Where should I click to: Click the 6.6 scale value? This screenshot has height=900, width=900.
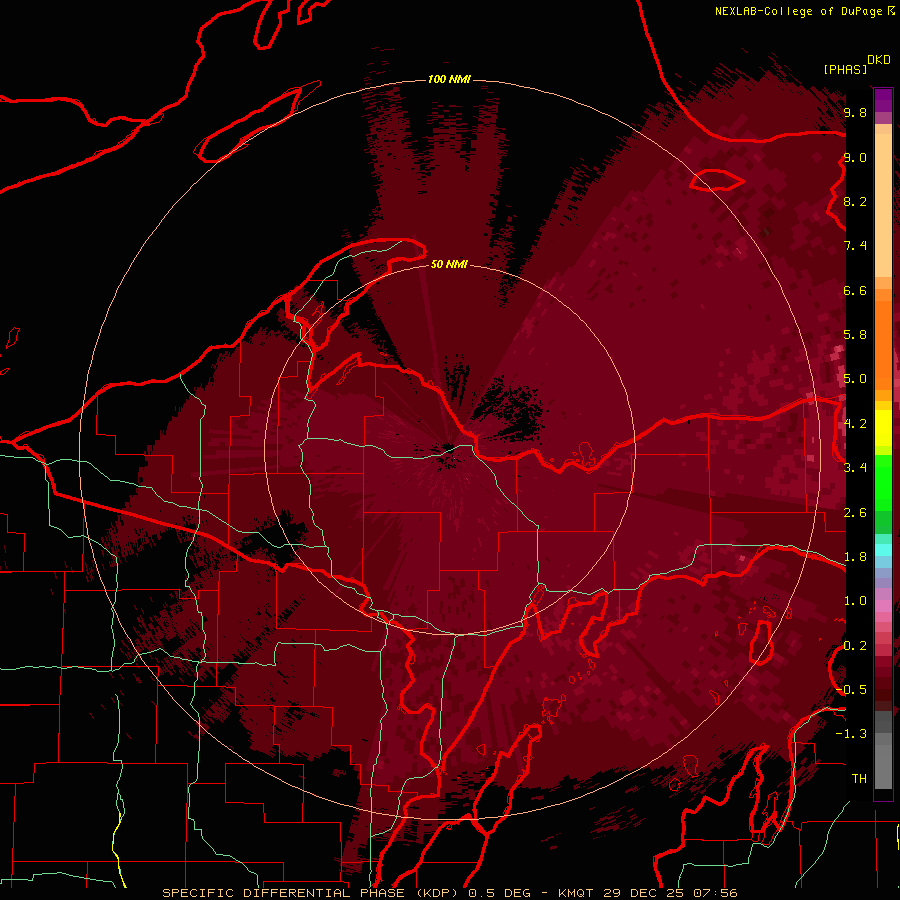click(x=855, y=290)
